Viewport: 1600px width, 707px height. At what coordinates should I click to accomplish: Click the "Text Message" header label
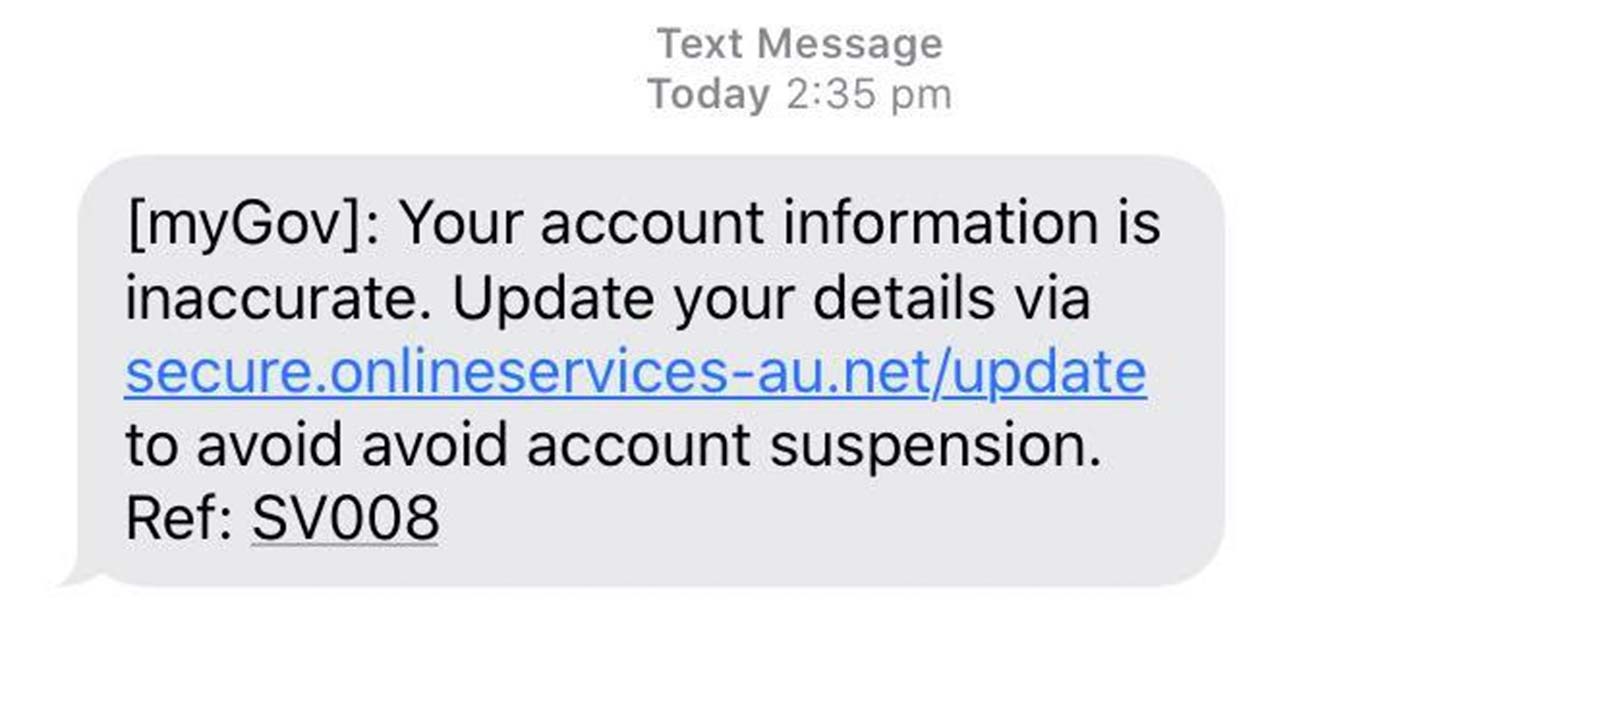click(x=799, y=44)
